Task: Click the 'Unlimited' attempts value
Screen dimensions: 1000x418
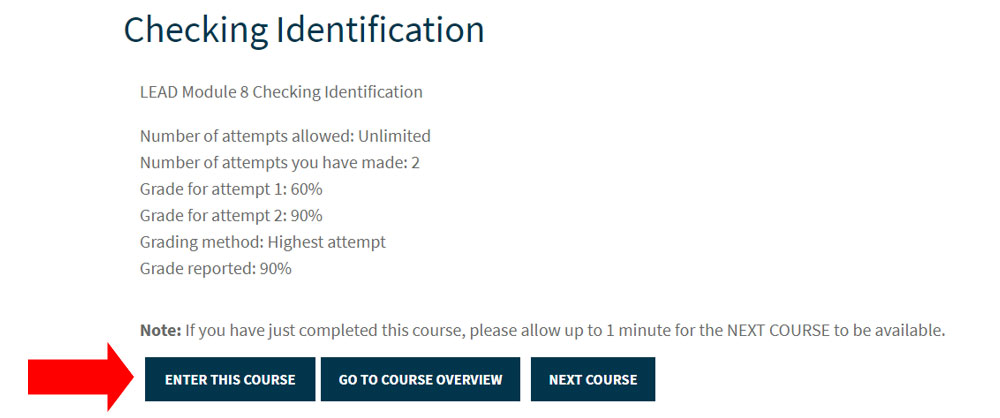Action: click(x=394, y=136)
